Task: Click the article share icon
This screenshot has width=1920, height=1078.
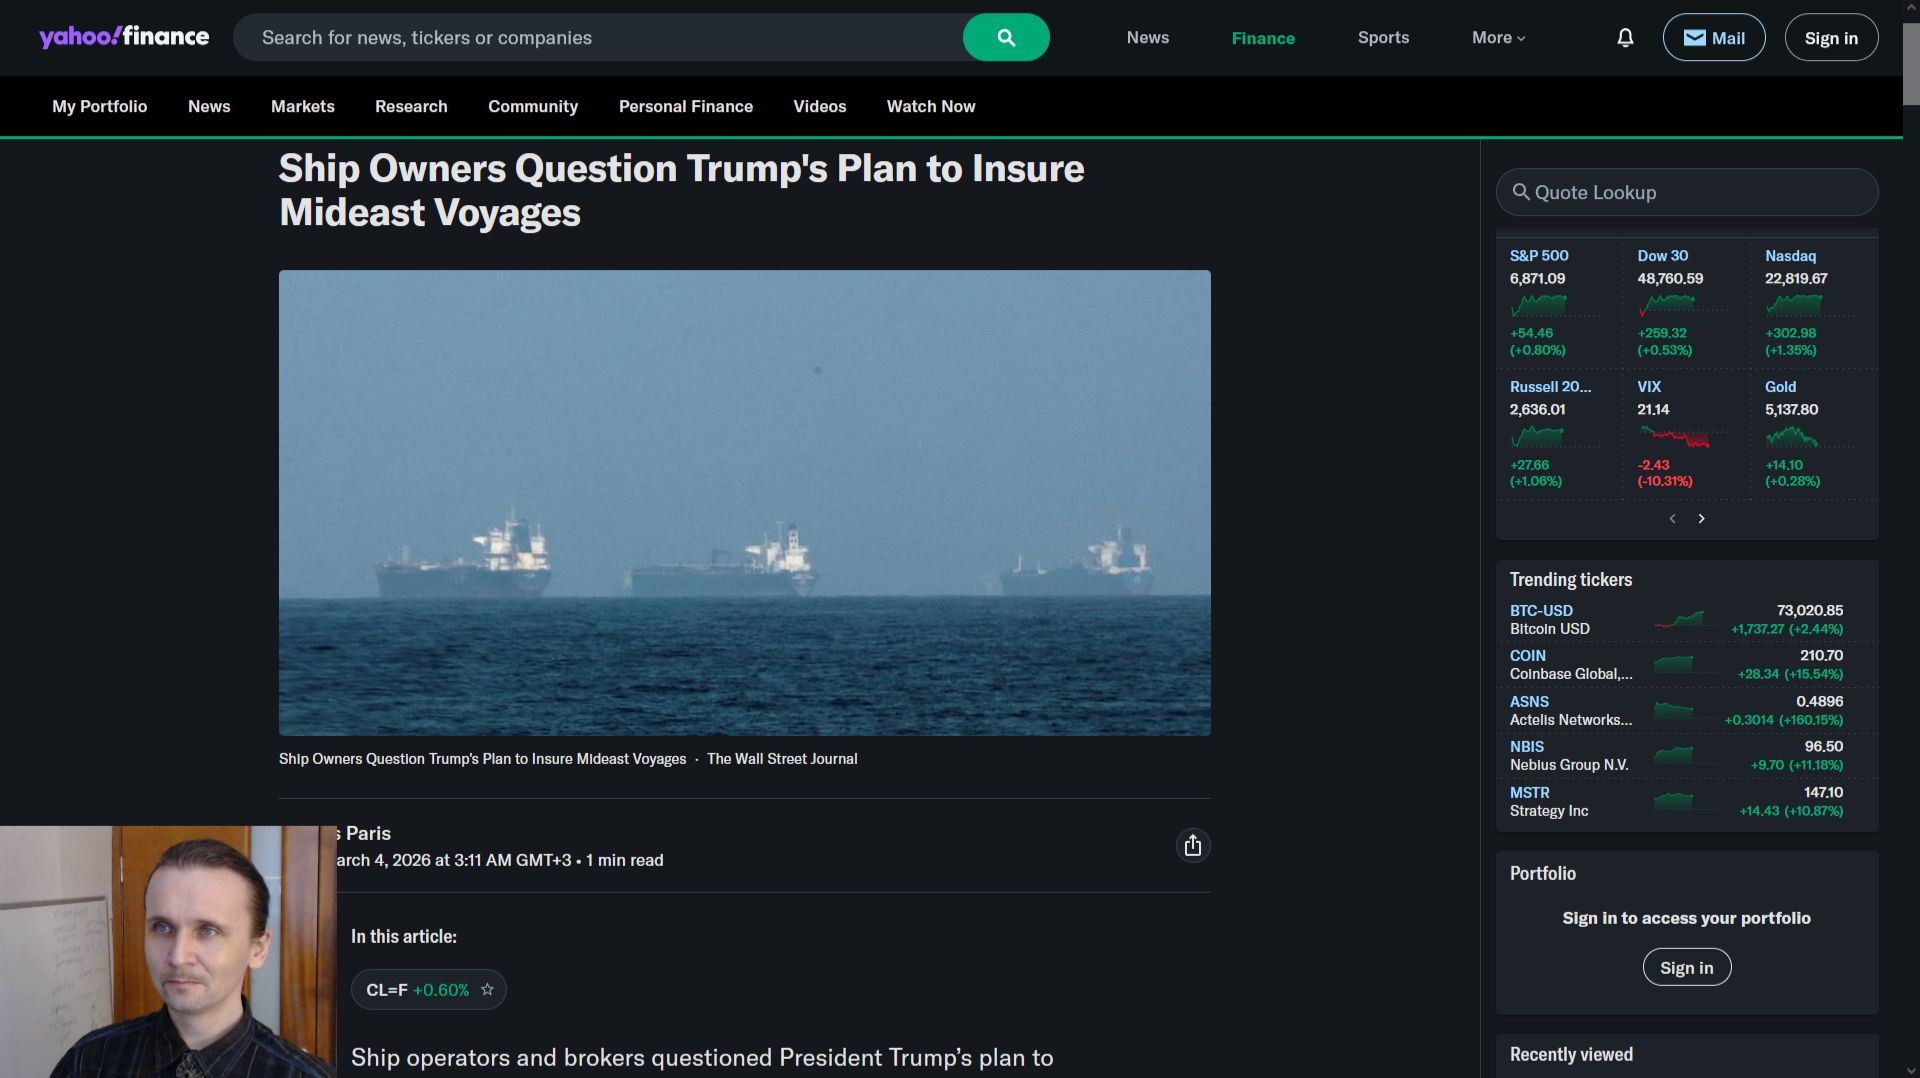Action: tap(1193, 846)
